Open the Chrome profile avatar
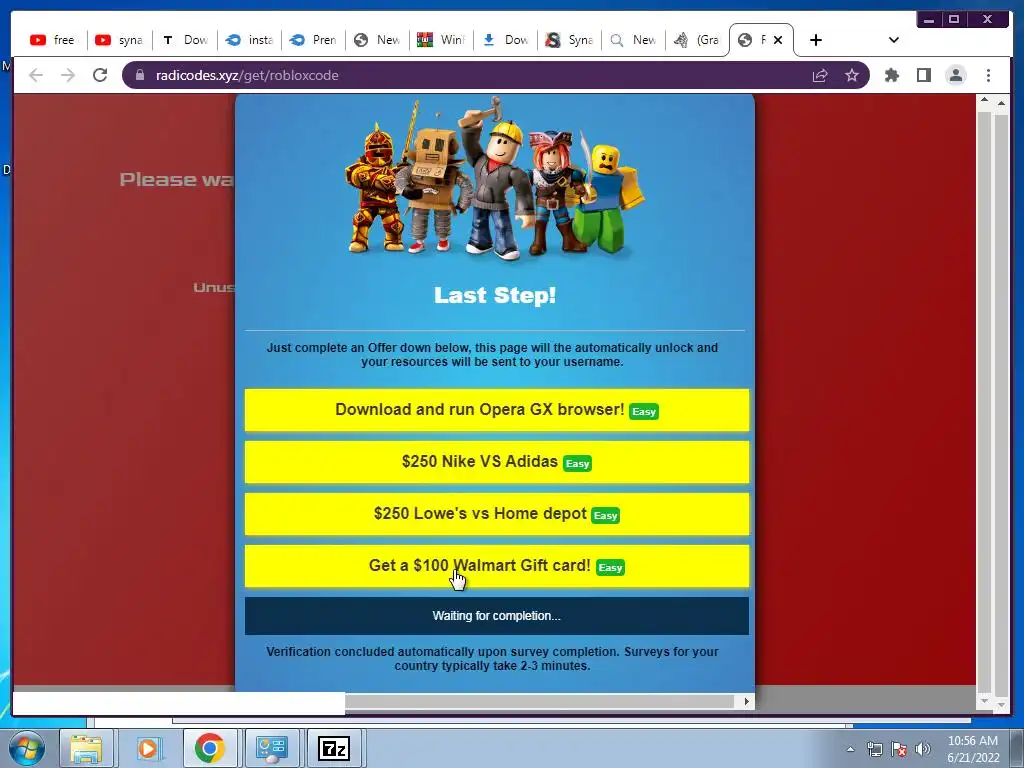 tap(955, 75)
